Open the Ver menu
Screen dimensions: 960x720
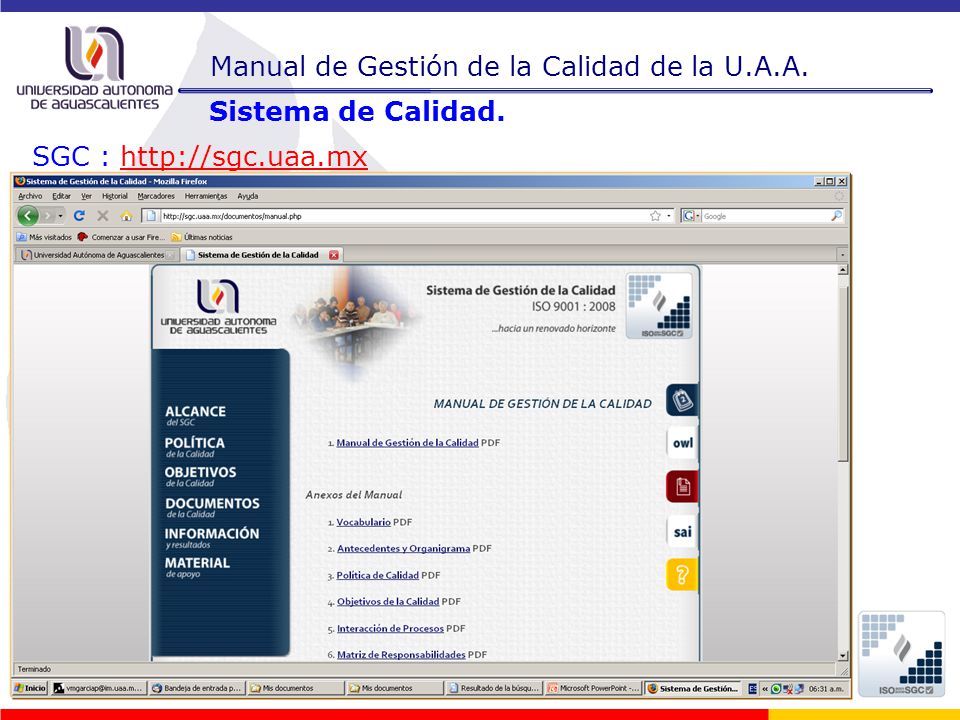tap(86, 196)
